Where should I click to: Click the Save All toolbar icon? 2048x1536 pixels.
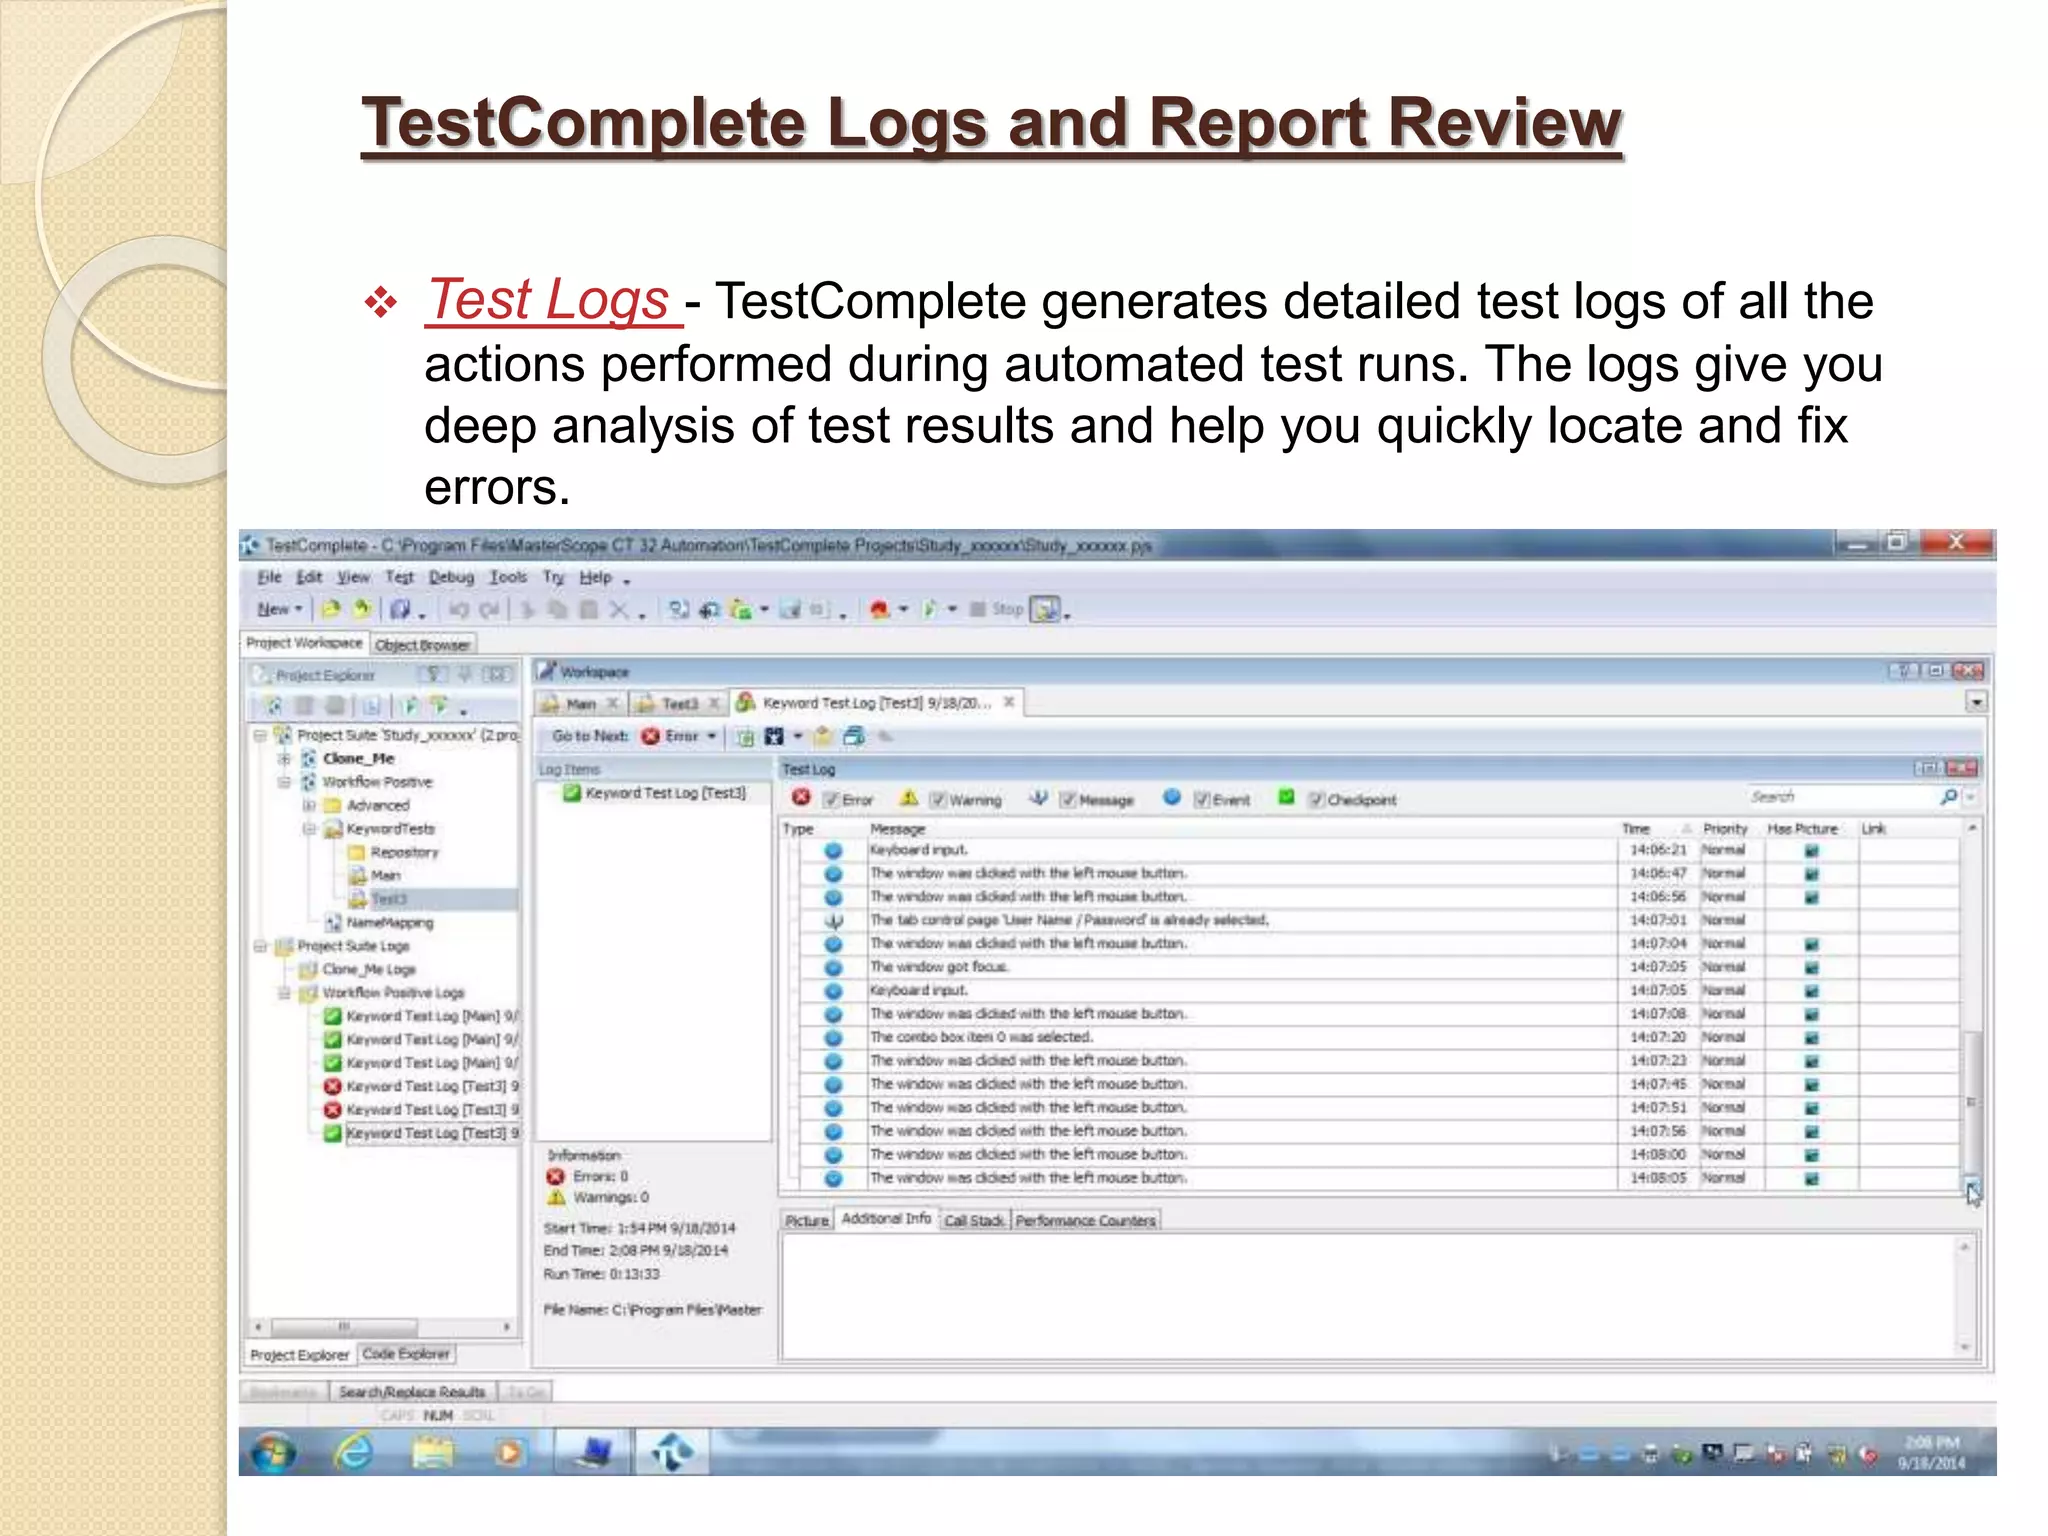click(400, 609)
